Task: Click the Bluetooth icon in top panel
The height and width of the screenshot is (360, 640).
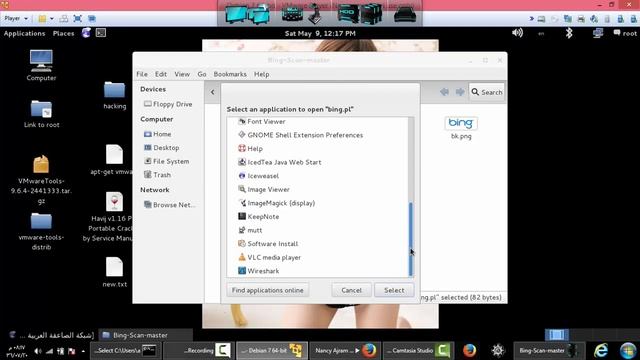Action: coord(569,33)
